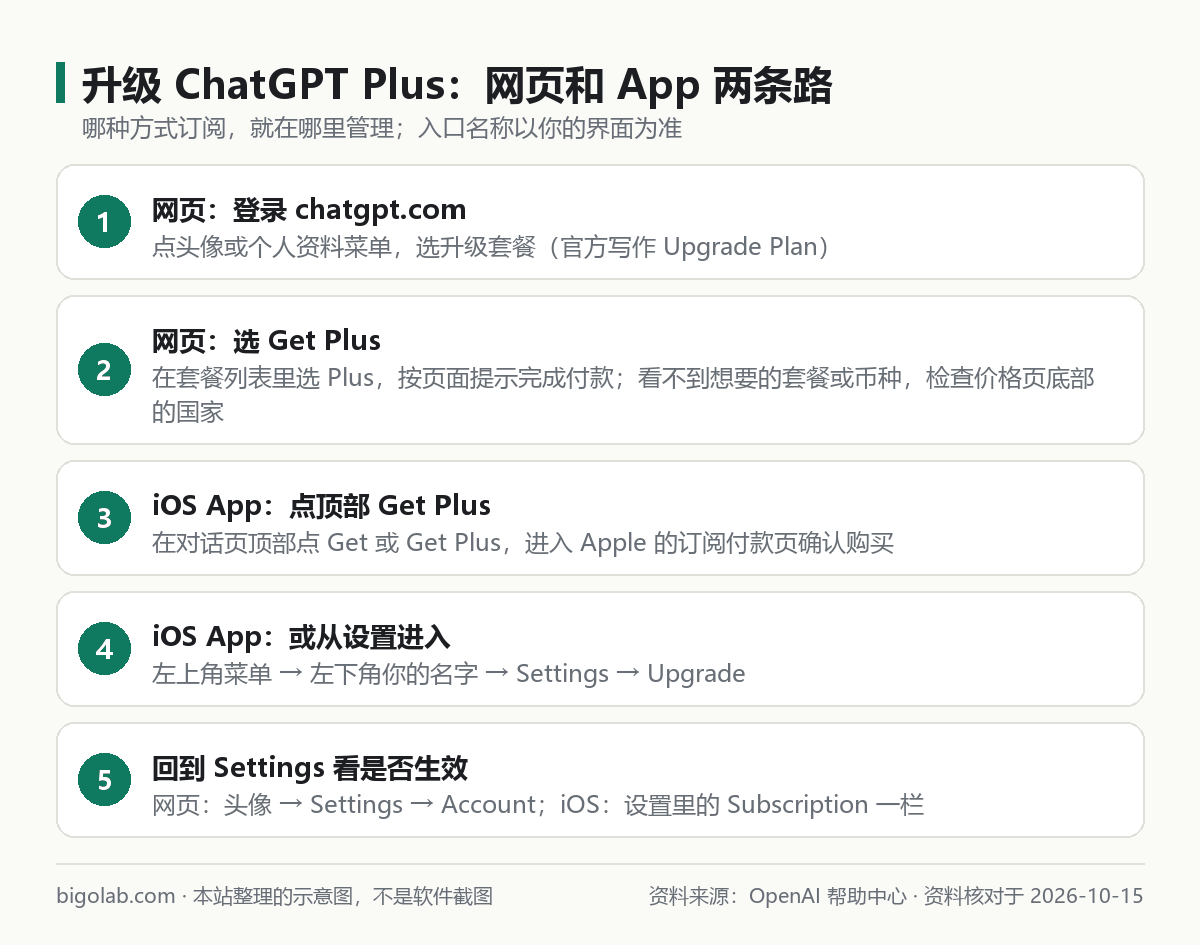Select the heading "iOS App：或从设置进入"
Screen dimensions: 1200x945
tap(301, 637)
